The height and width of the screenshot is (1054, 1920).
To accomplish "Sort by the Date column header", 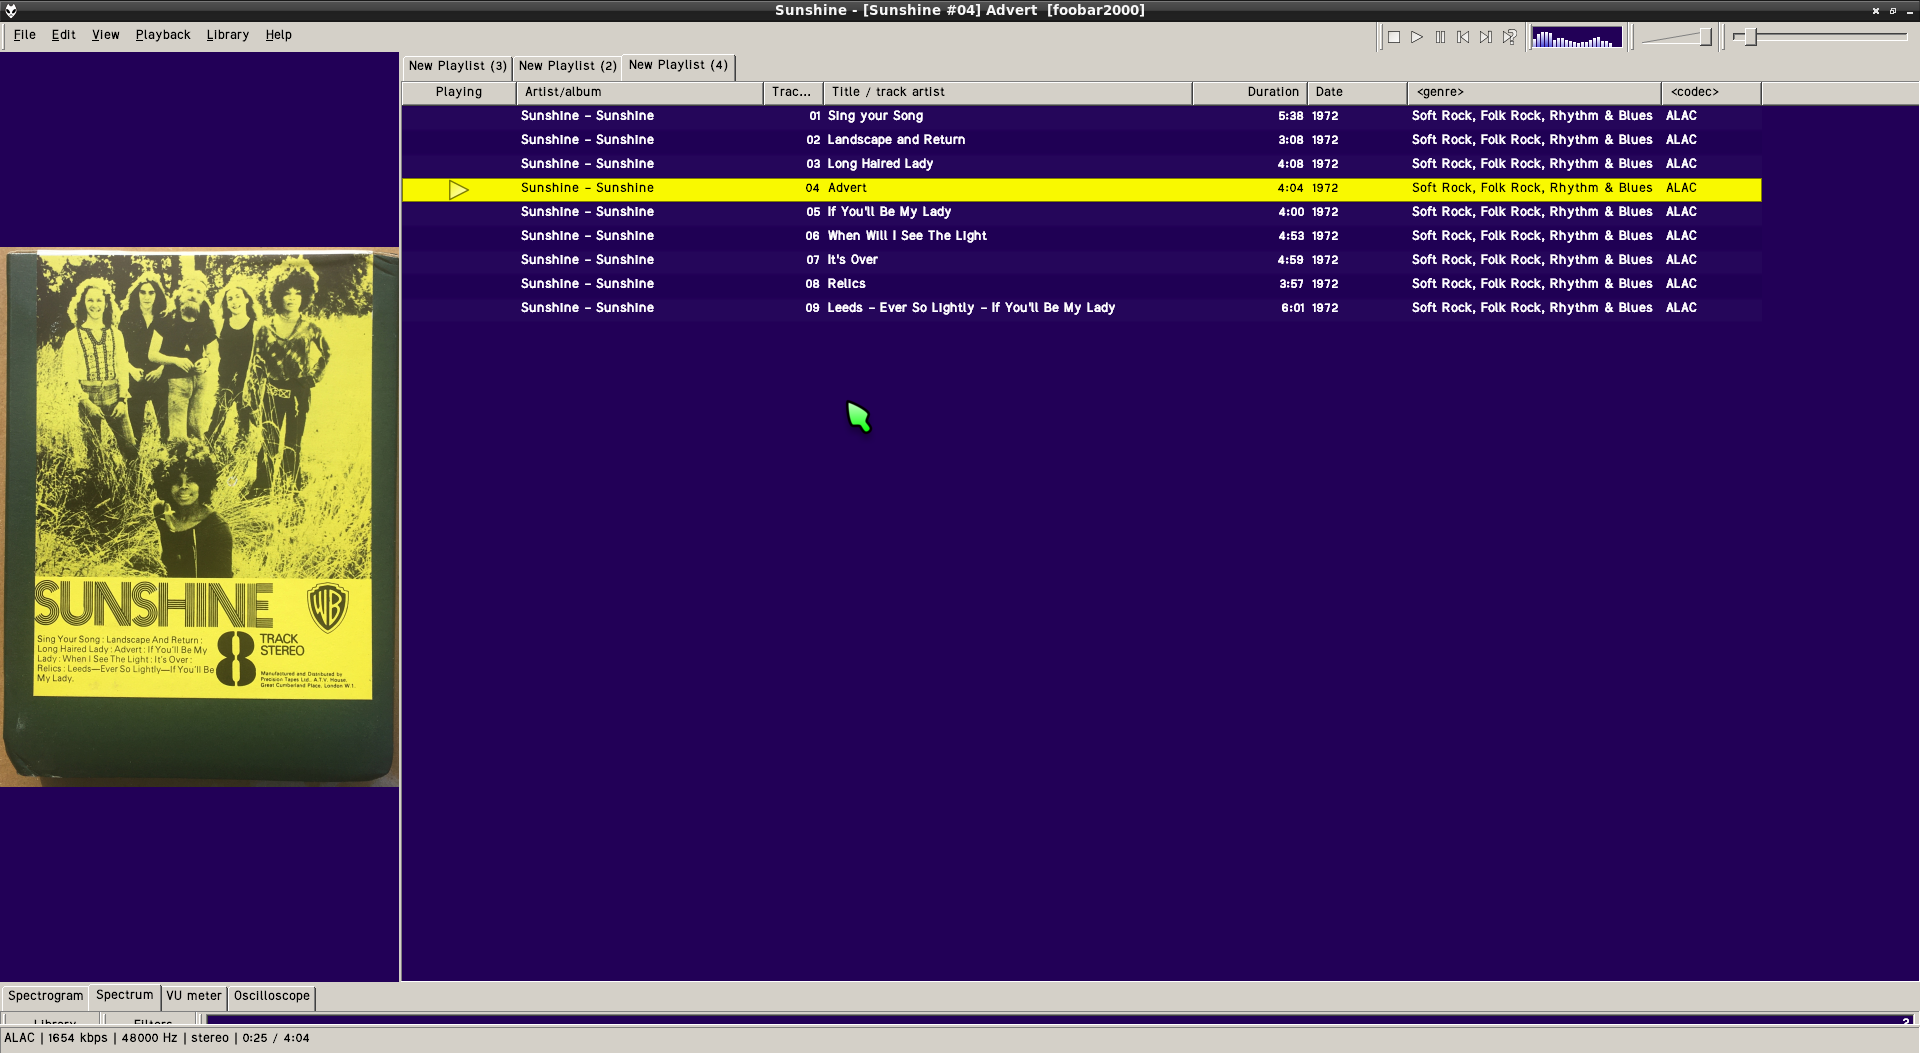I will pos(1357,93).
